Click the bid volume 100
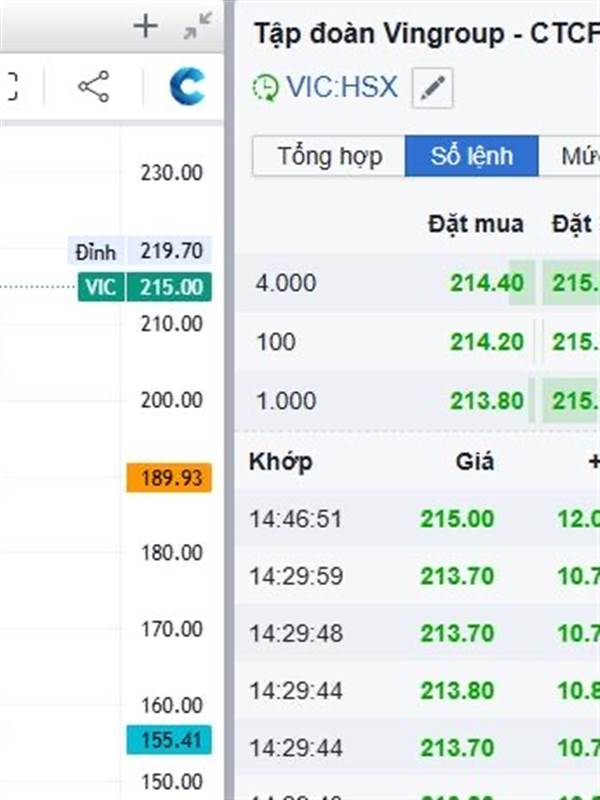The height and width of the screenshot is (800, 600). pos(276,342)
